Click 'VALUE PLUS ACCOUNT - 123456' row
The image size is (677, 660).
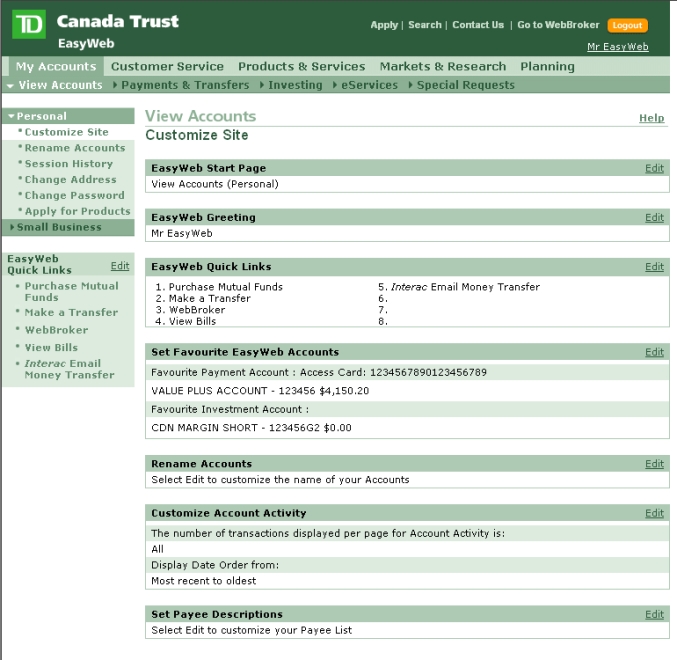click(407, 391)
